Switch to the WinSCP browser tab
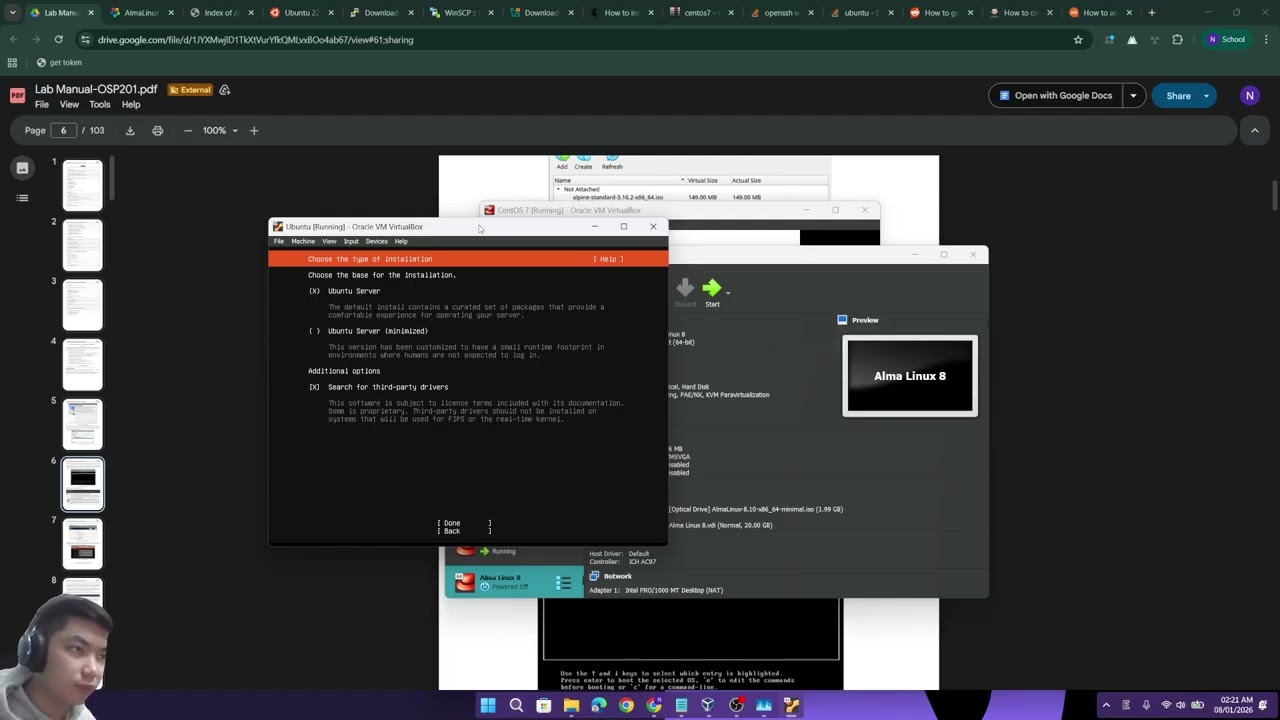The width and height of the screenshot is (1280, 720). pos(462,13)
